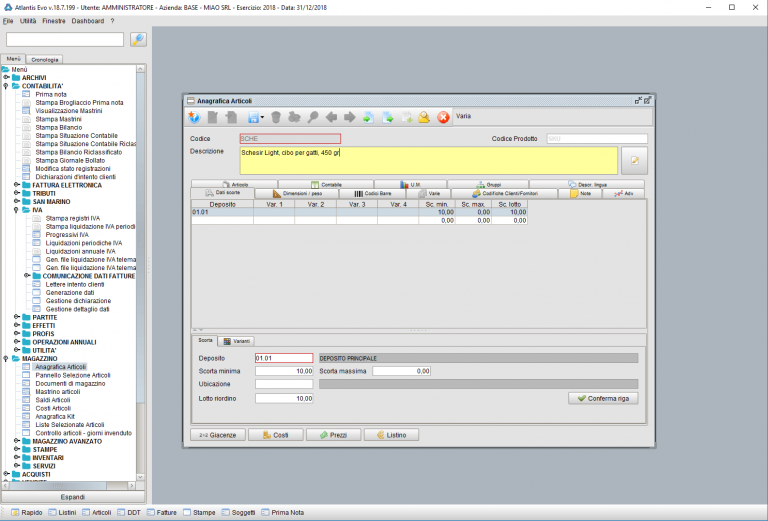Select Pannello Selezione Articoli tree item
The image size is (768, 521).
coord(72,375)
